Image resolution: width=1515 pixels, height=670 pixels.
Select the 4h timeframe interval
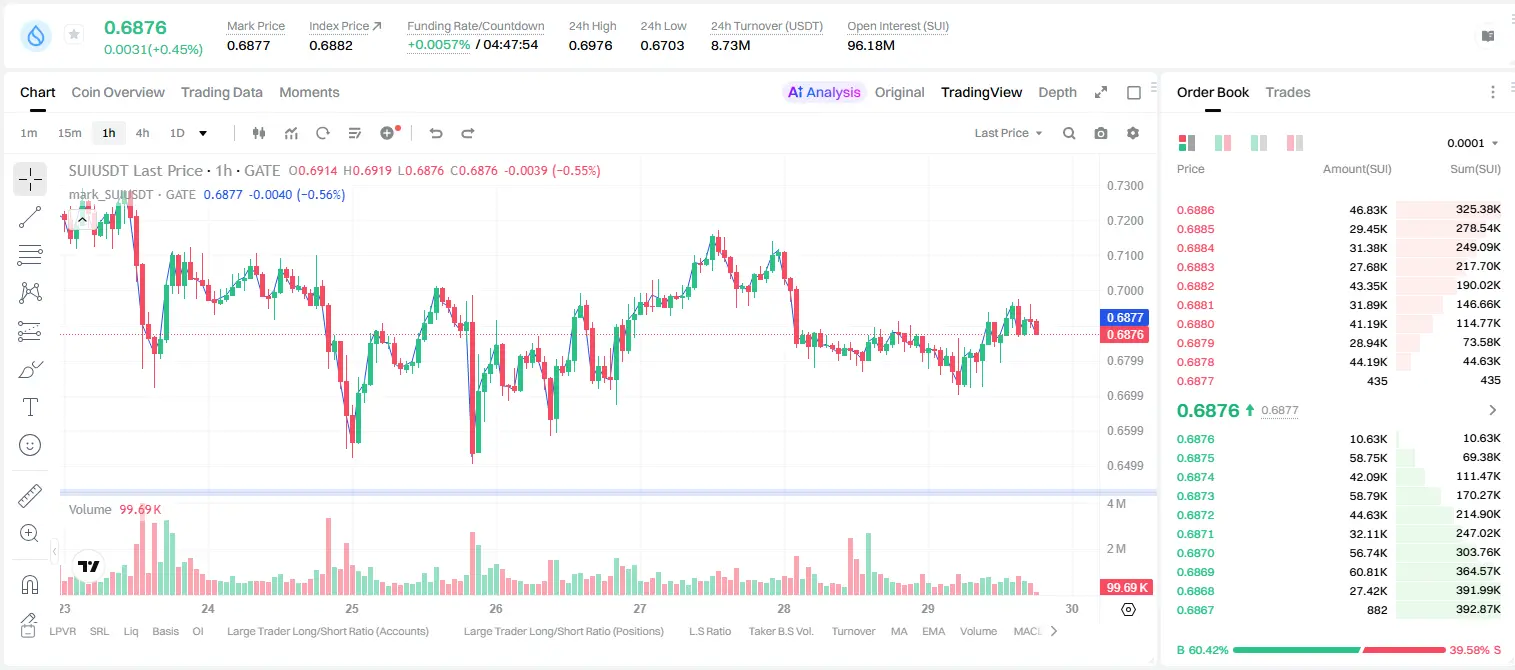pos(143,133)
